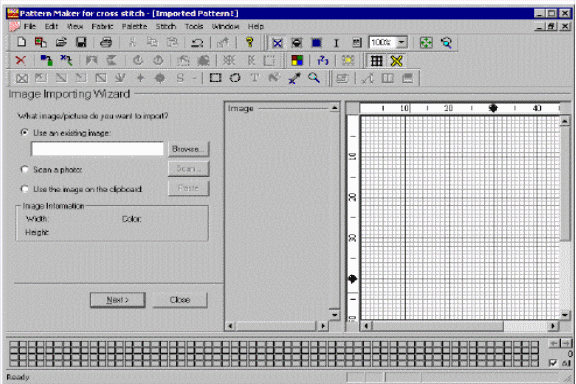The width and height of the screenshot is (576, 384).
Task: Select Scan a photo radio button
Action: coord(25,169)
